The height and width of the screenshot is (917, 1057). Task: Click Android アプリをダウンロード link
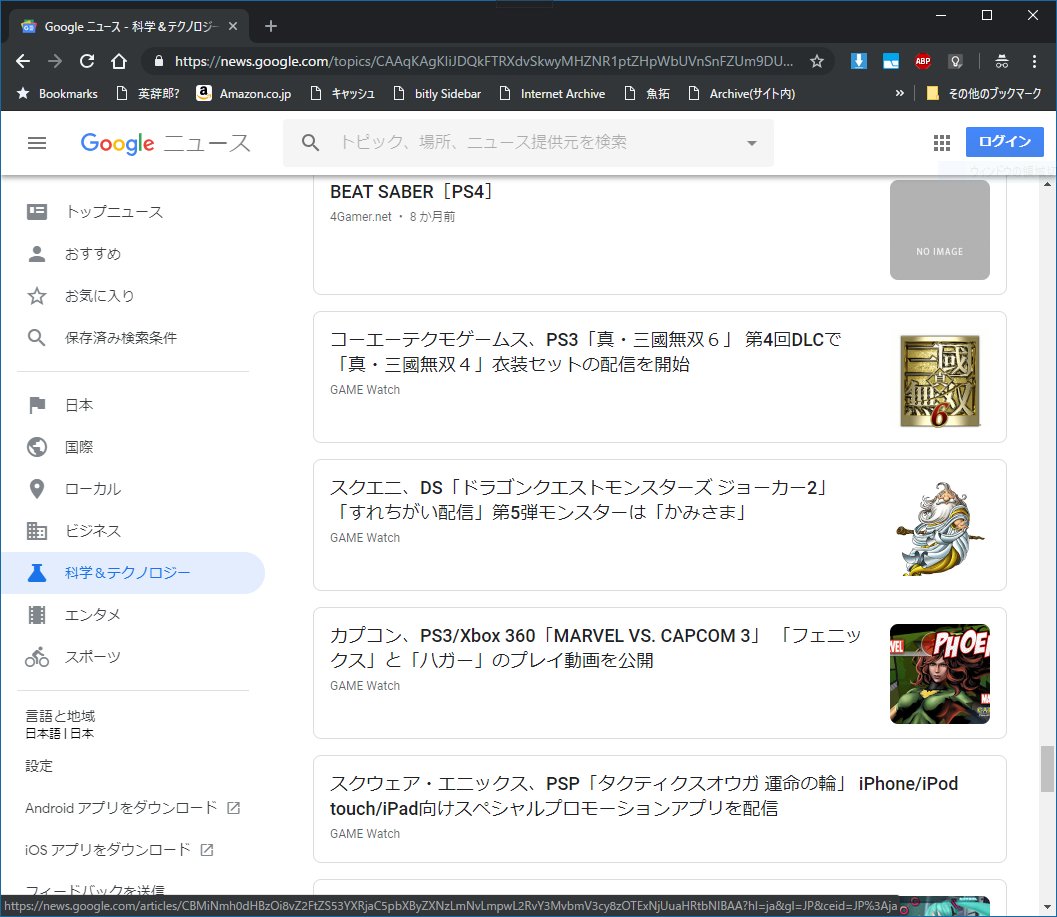(x=132, y=808)
